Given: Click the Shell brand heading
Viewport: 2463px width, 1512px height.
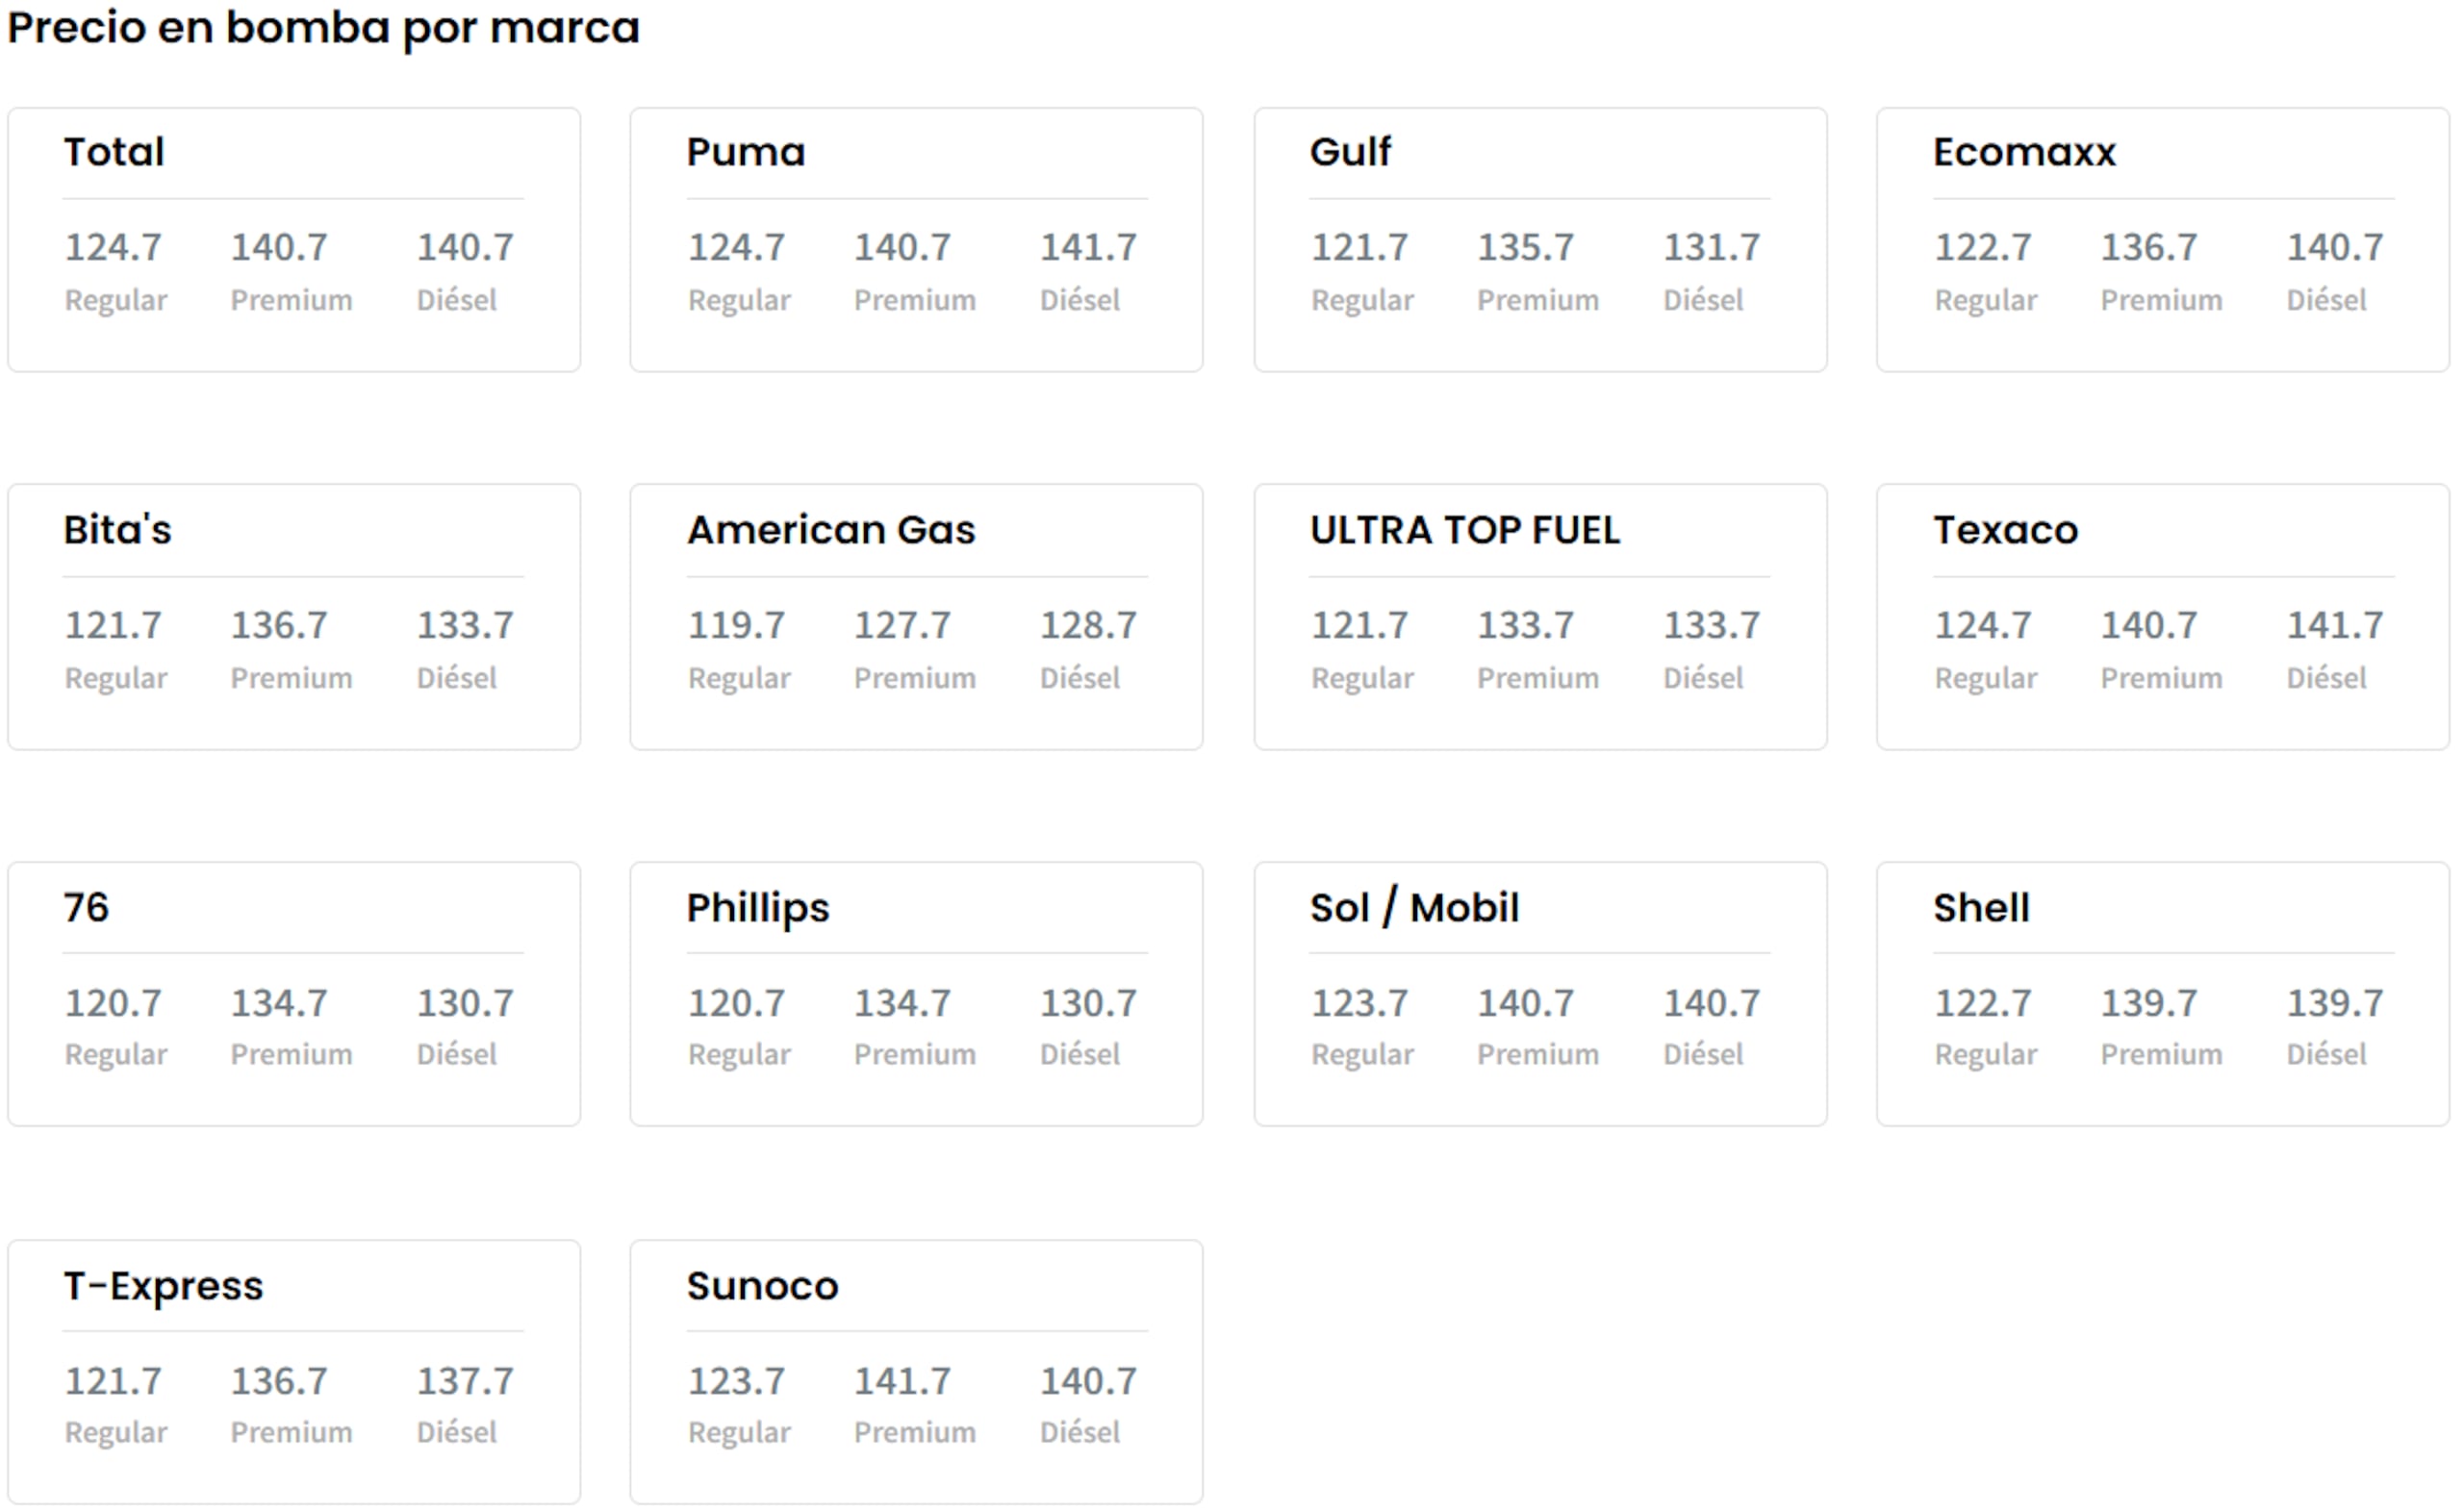Looking at the screenshot, I should 1982,908.
